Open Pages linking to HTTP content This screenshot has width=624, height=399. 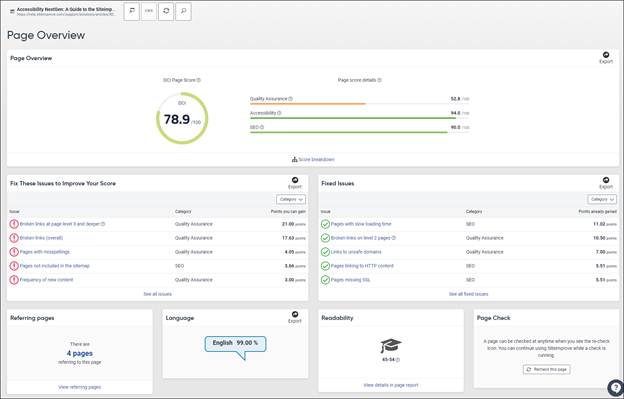tap(362, 266)
